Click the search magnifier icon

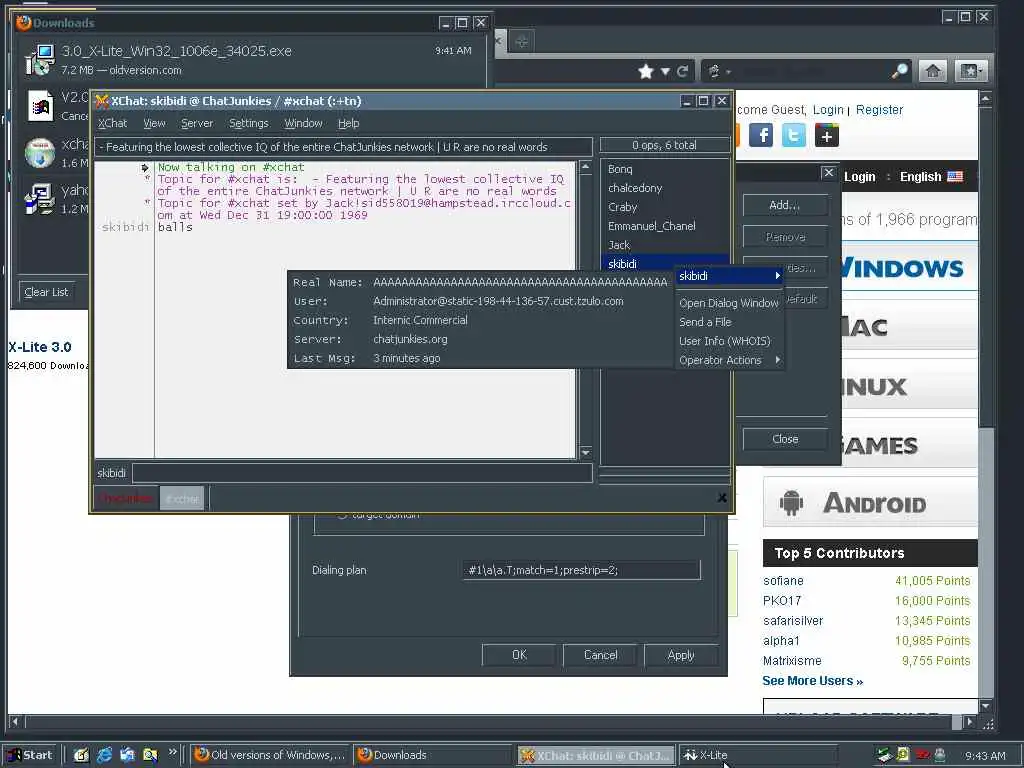point(900,71)
